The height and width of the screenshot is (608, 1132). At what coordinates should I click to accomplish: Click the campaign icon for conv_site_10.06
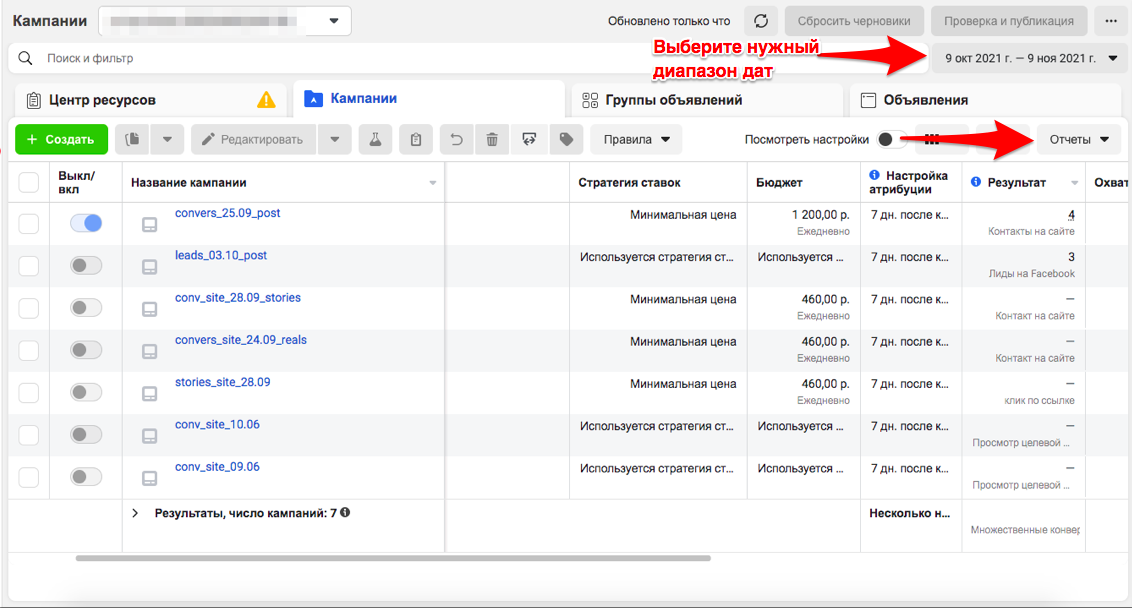tap(149, 436)
